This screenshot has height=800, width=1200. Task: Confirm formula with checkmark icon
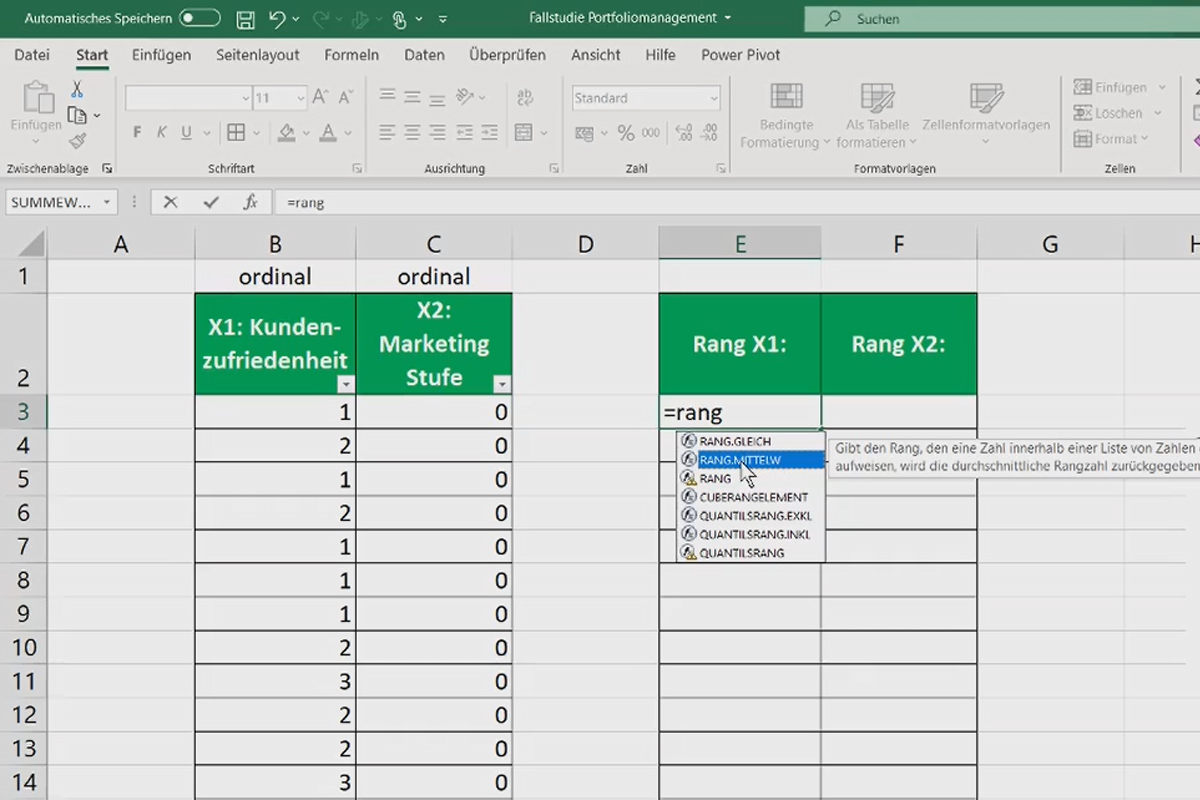click(210, 202)
